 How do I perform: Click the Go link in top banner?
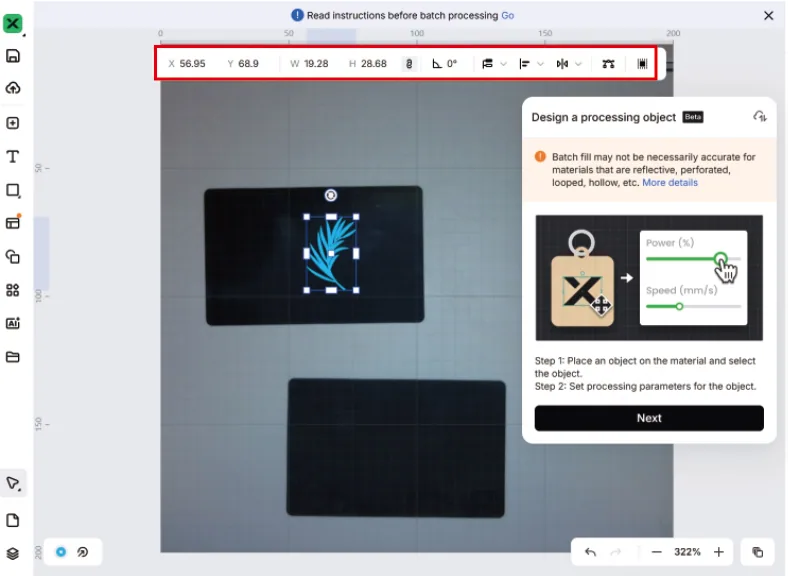508,16
